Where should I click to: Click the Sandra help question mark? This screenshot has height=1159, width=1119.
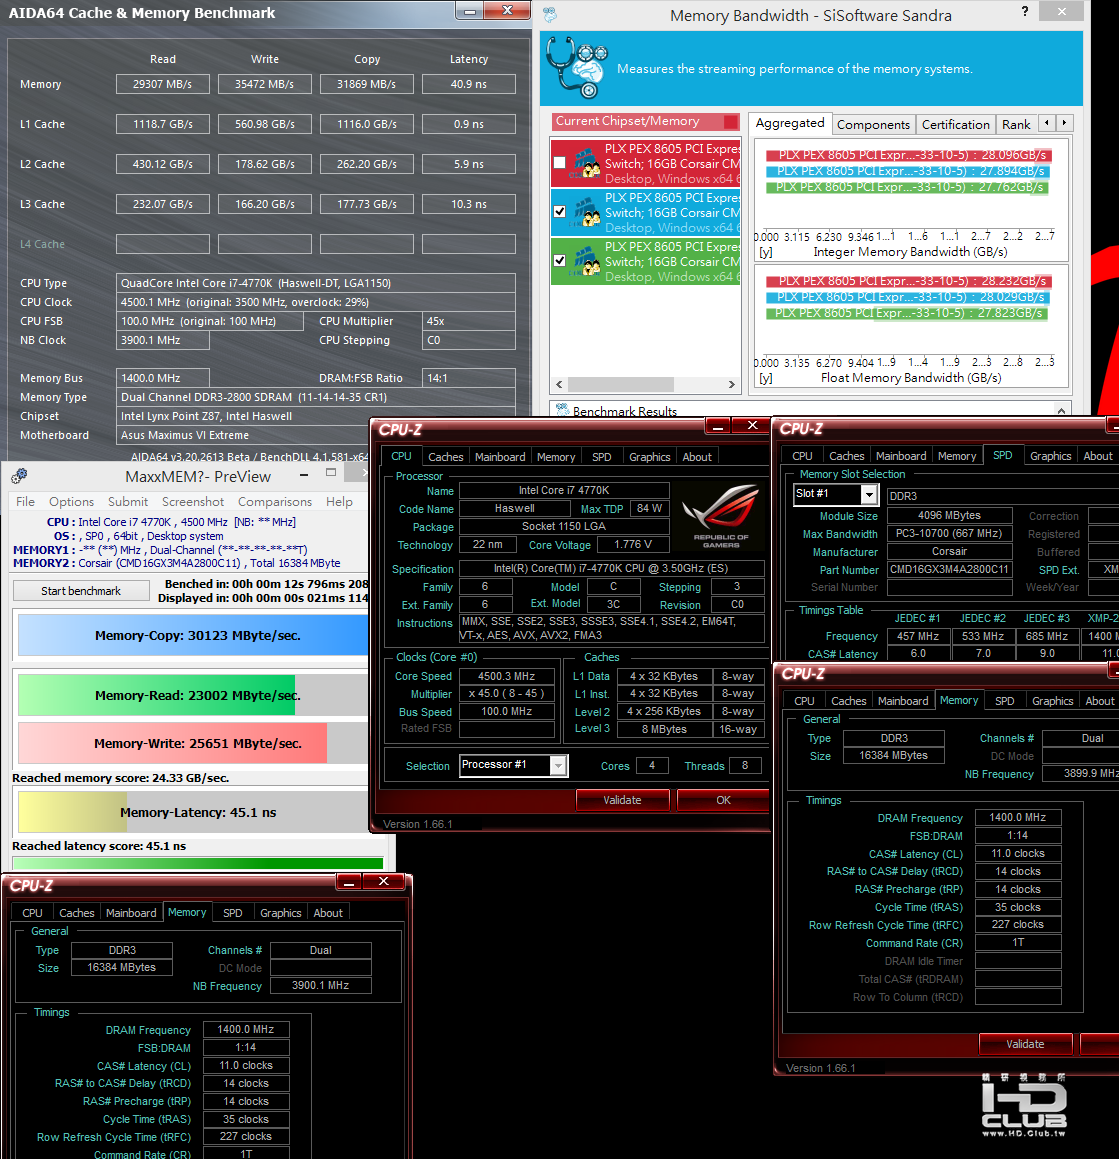coord(1024,11)
